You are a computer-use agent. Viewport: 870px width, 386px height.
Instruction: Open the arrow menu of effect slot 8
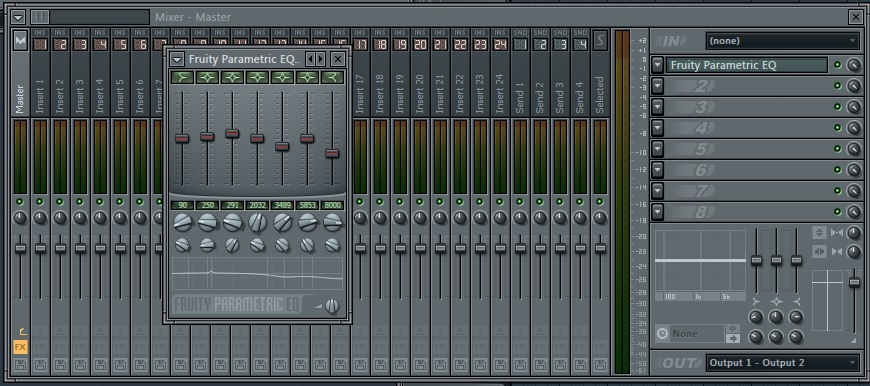point(657,212)
